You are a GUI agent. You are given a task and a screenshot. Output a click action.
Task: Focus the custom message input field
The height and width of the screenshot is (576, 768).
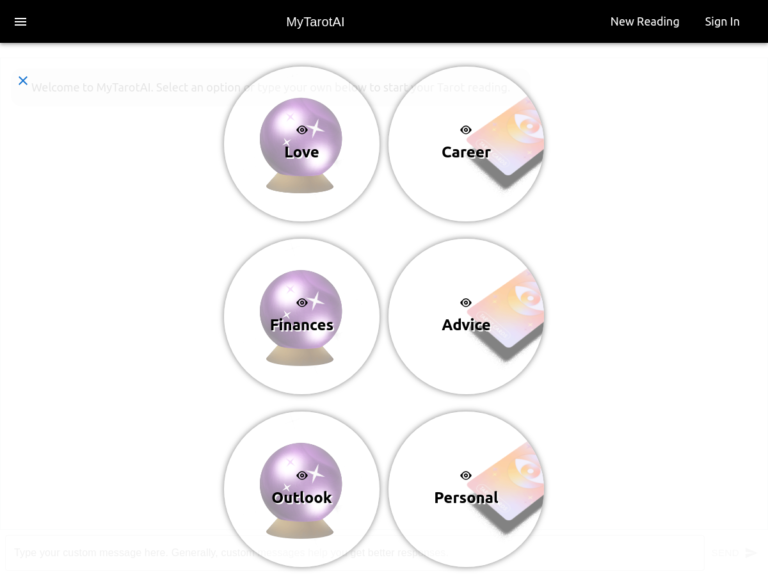coord(355,552)
